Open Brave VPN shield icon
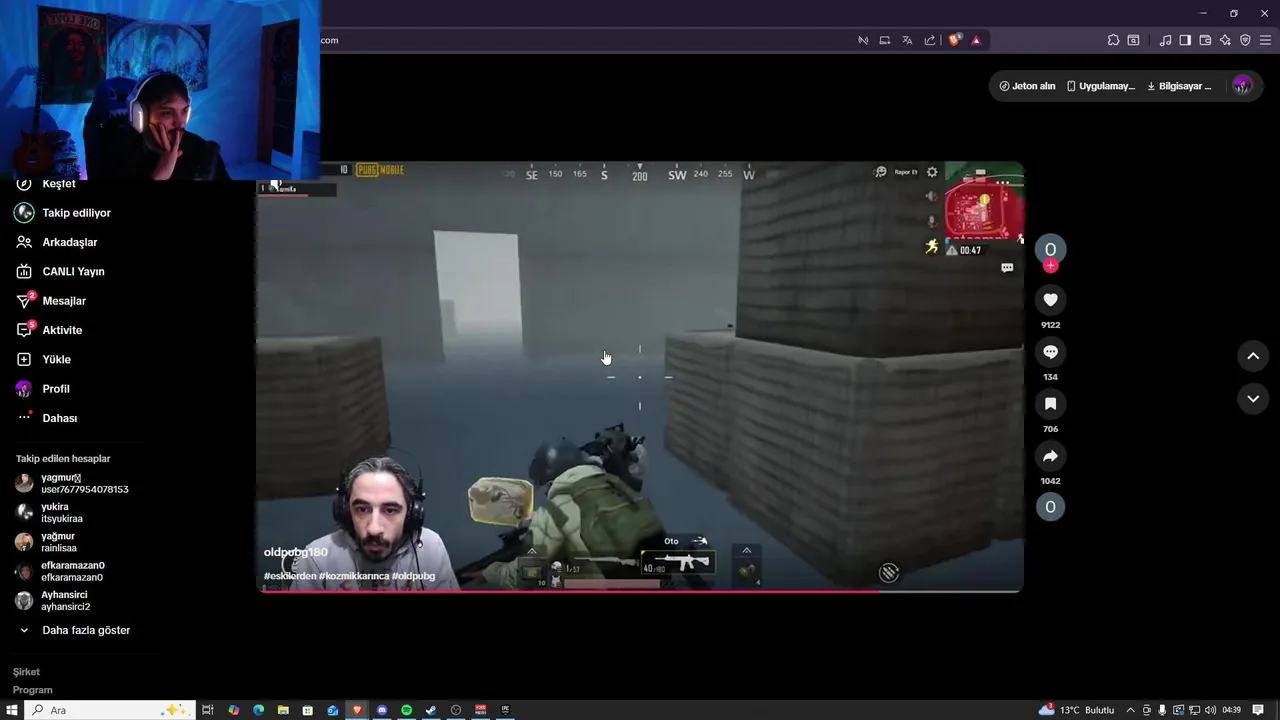This screenshot has height=720, width=1280. pyautogui.click(x=1245, y=40)
